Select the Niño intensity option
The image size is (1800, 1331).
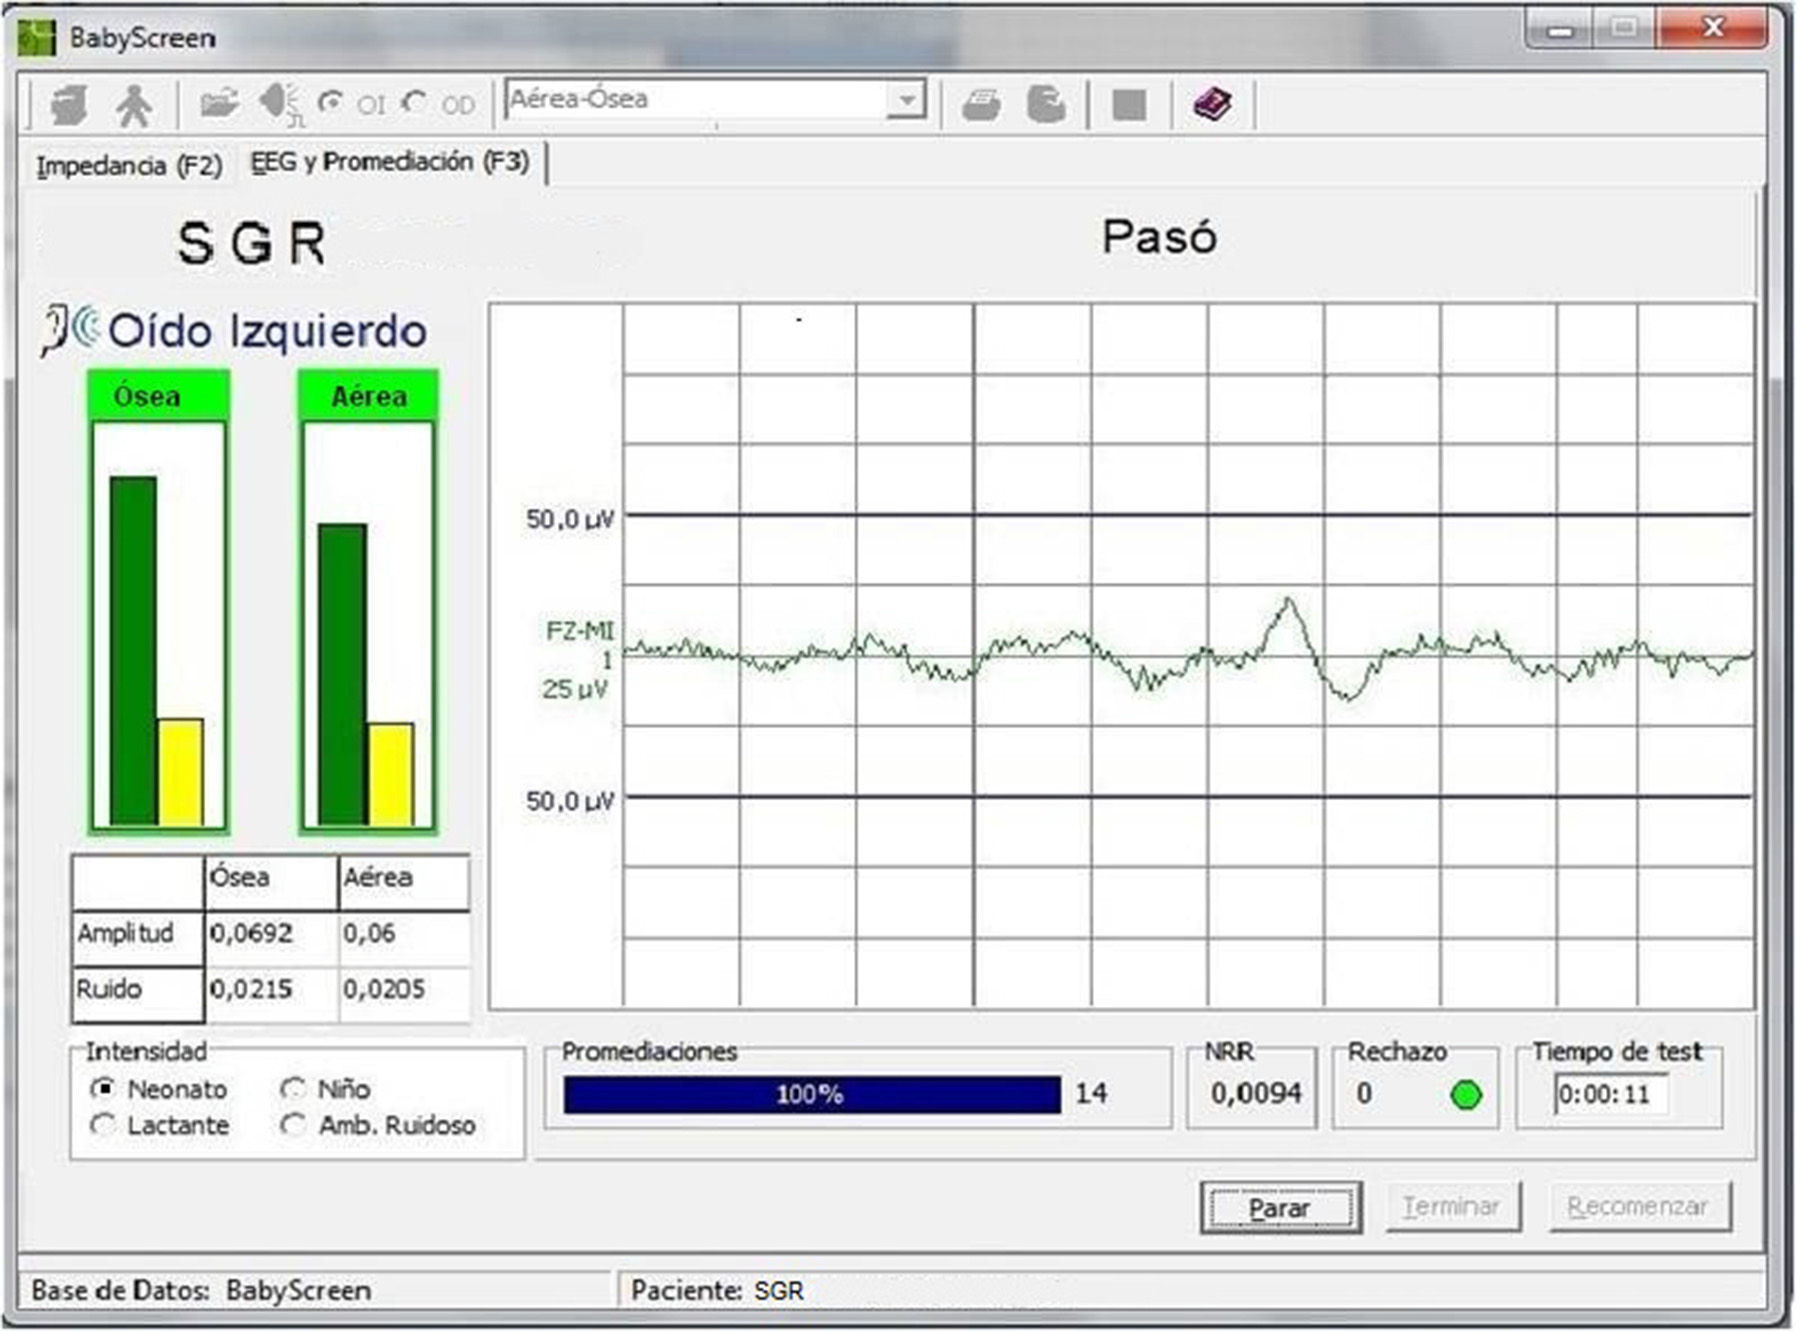pos(292,1088)
